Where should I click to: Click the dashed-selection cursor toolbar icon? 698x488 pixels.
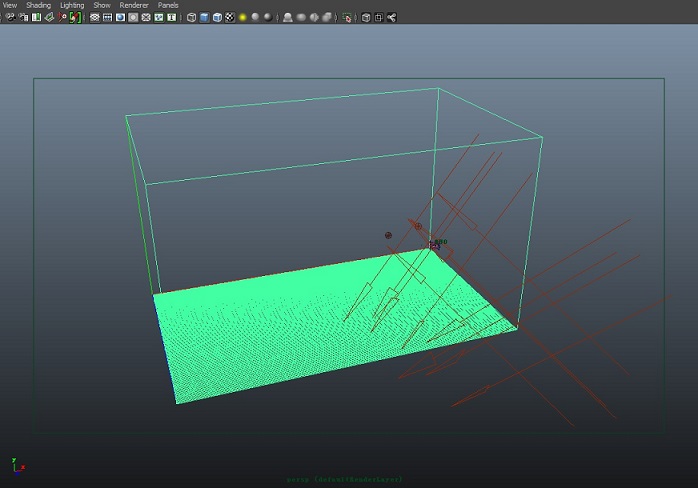click(x=347, y=18)
